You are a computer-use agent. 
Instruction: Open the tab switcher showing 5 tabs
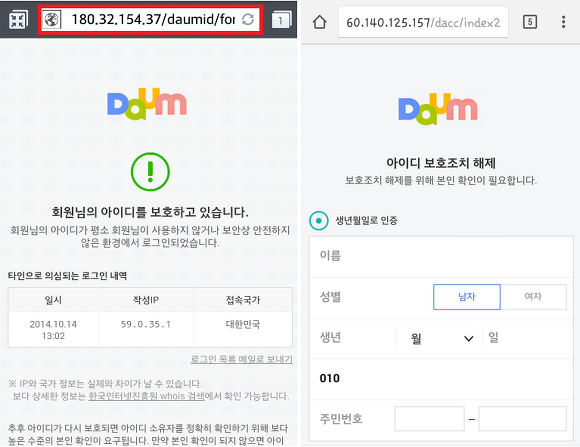coord(530,22)
